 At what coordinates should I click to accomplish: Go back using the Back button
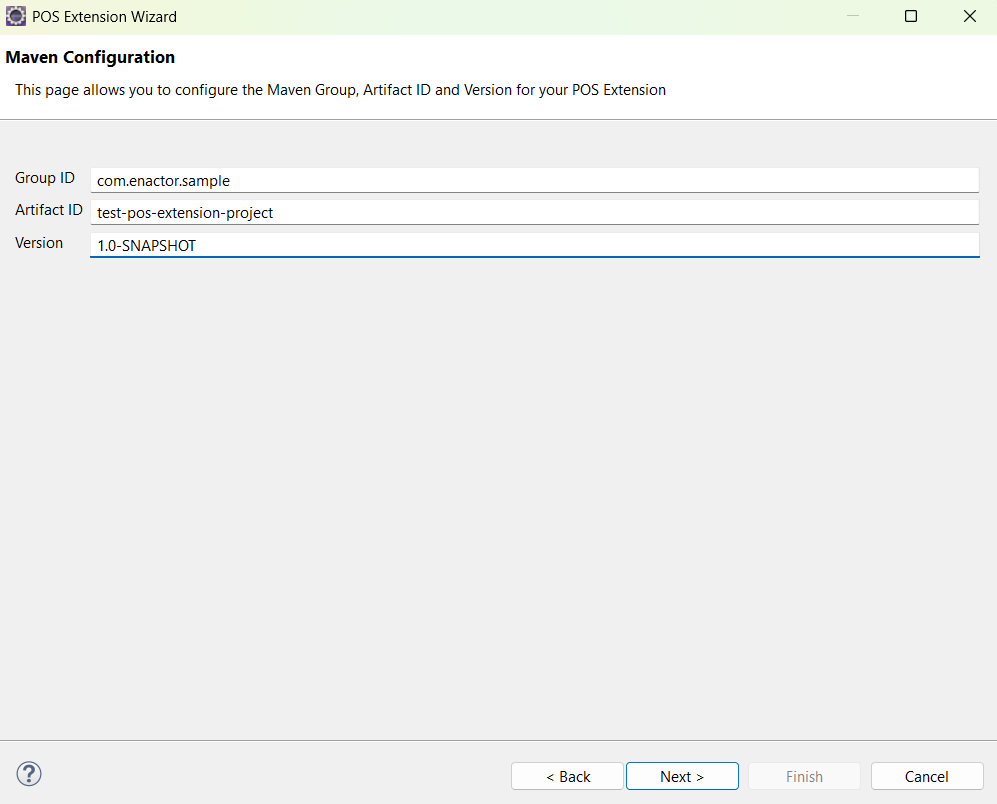click(x=567, y=776)
